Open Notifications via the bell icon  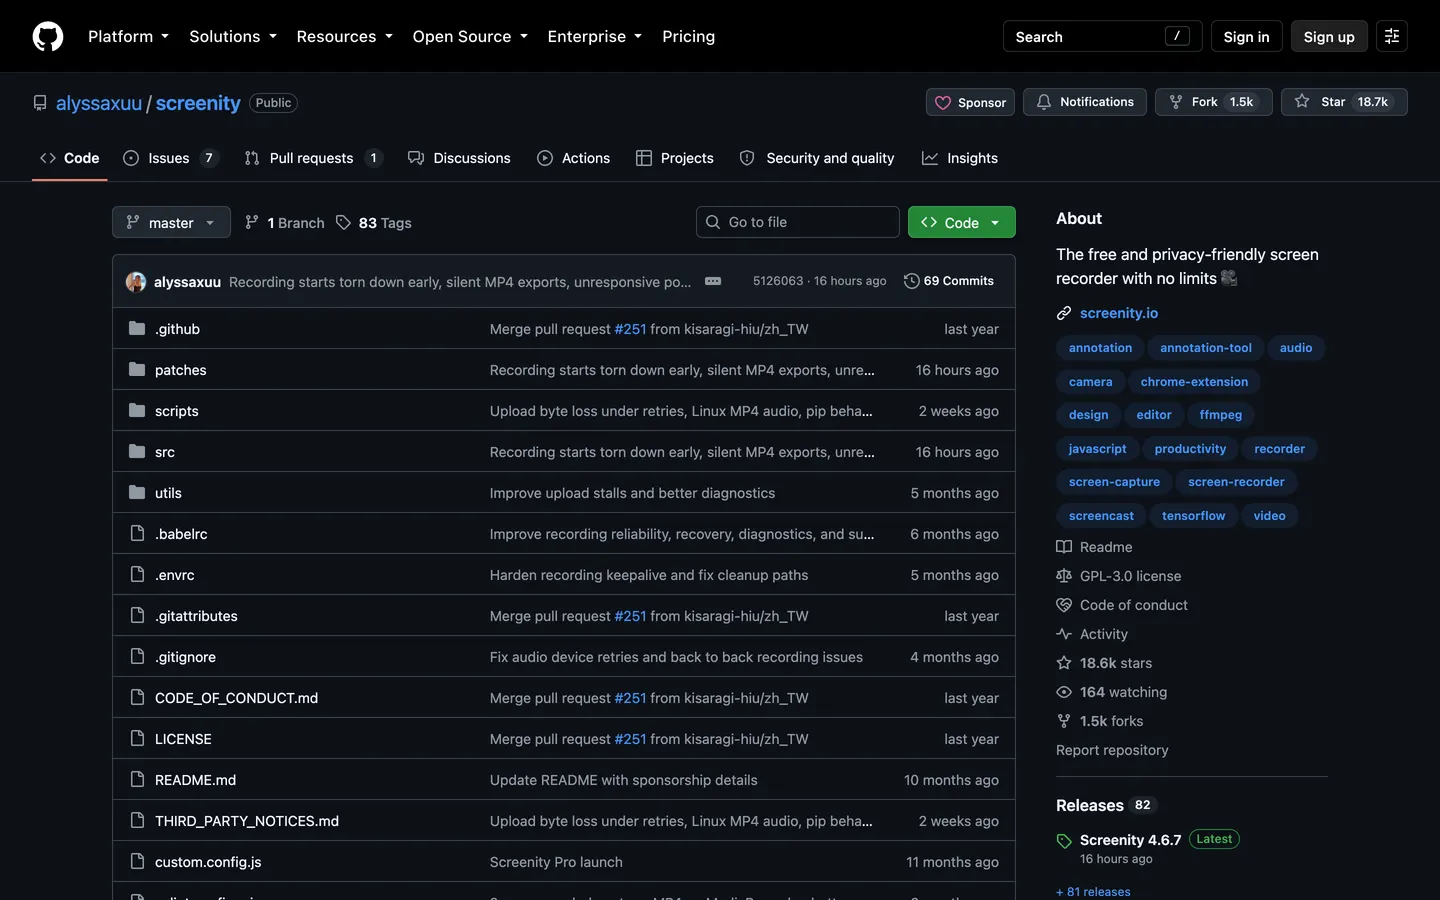(x=1085, y=102)
